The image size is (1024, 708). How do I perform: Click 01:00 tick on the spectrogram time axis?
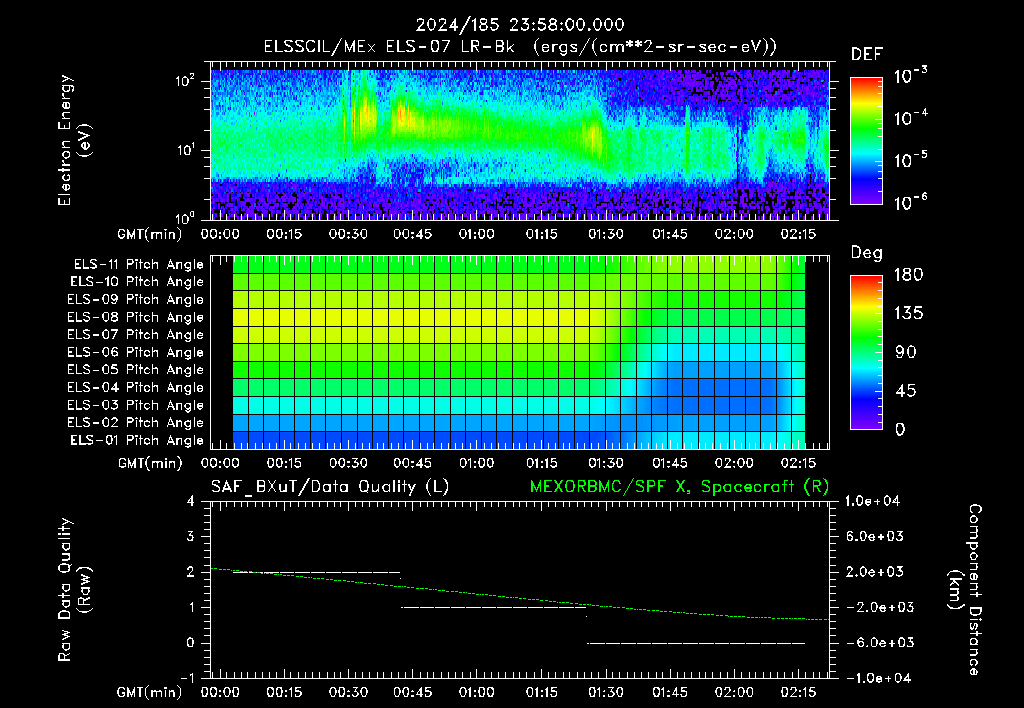click(476, 234)
